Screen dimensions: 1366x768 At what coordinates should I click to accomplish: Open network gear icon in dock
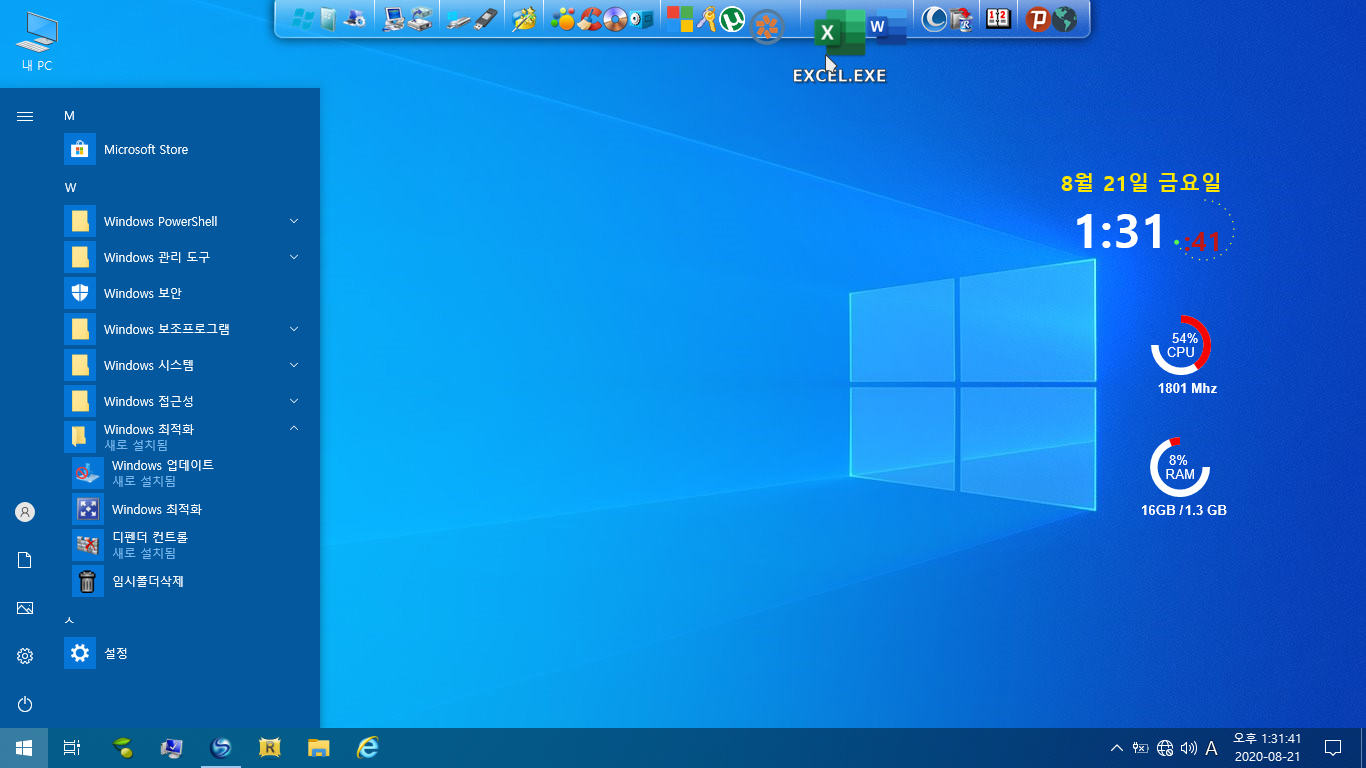click(353, 19)
